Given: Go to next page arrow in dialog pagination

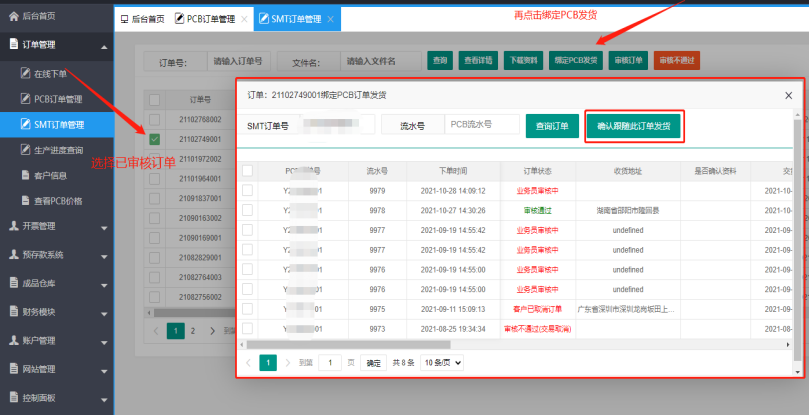Looking at the screenshot, I should click(x=287, y=362).
